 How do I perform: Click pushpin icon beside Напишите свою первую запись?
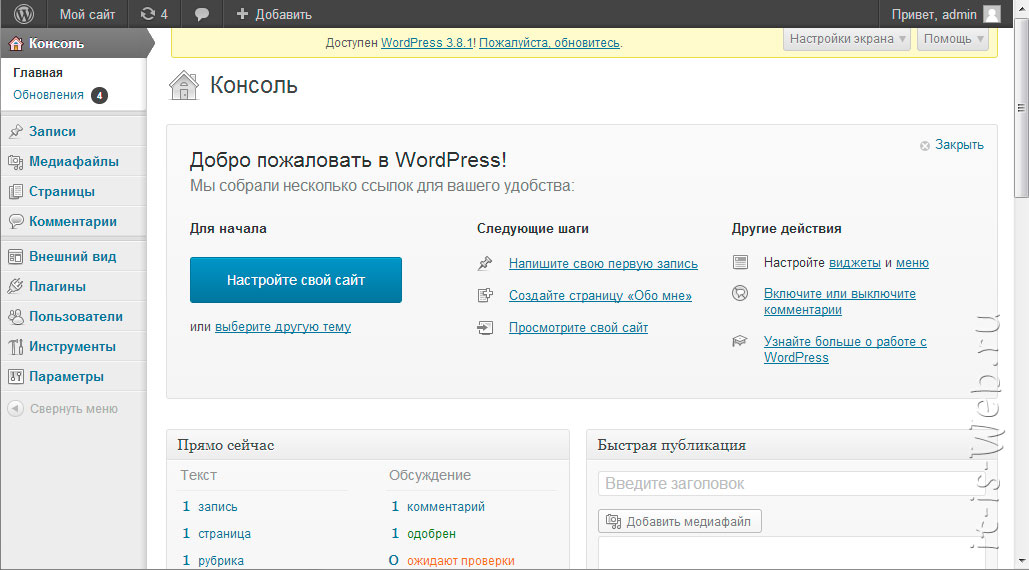click(485, 264)
